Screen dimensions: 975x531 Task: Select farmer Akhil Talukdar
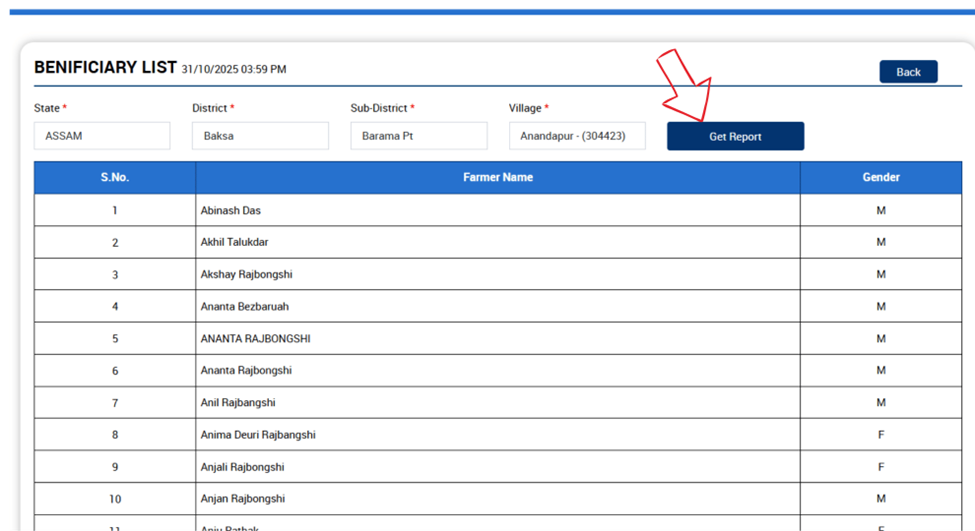234,243
